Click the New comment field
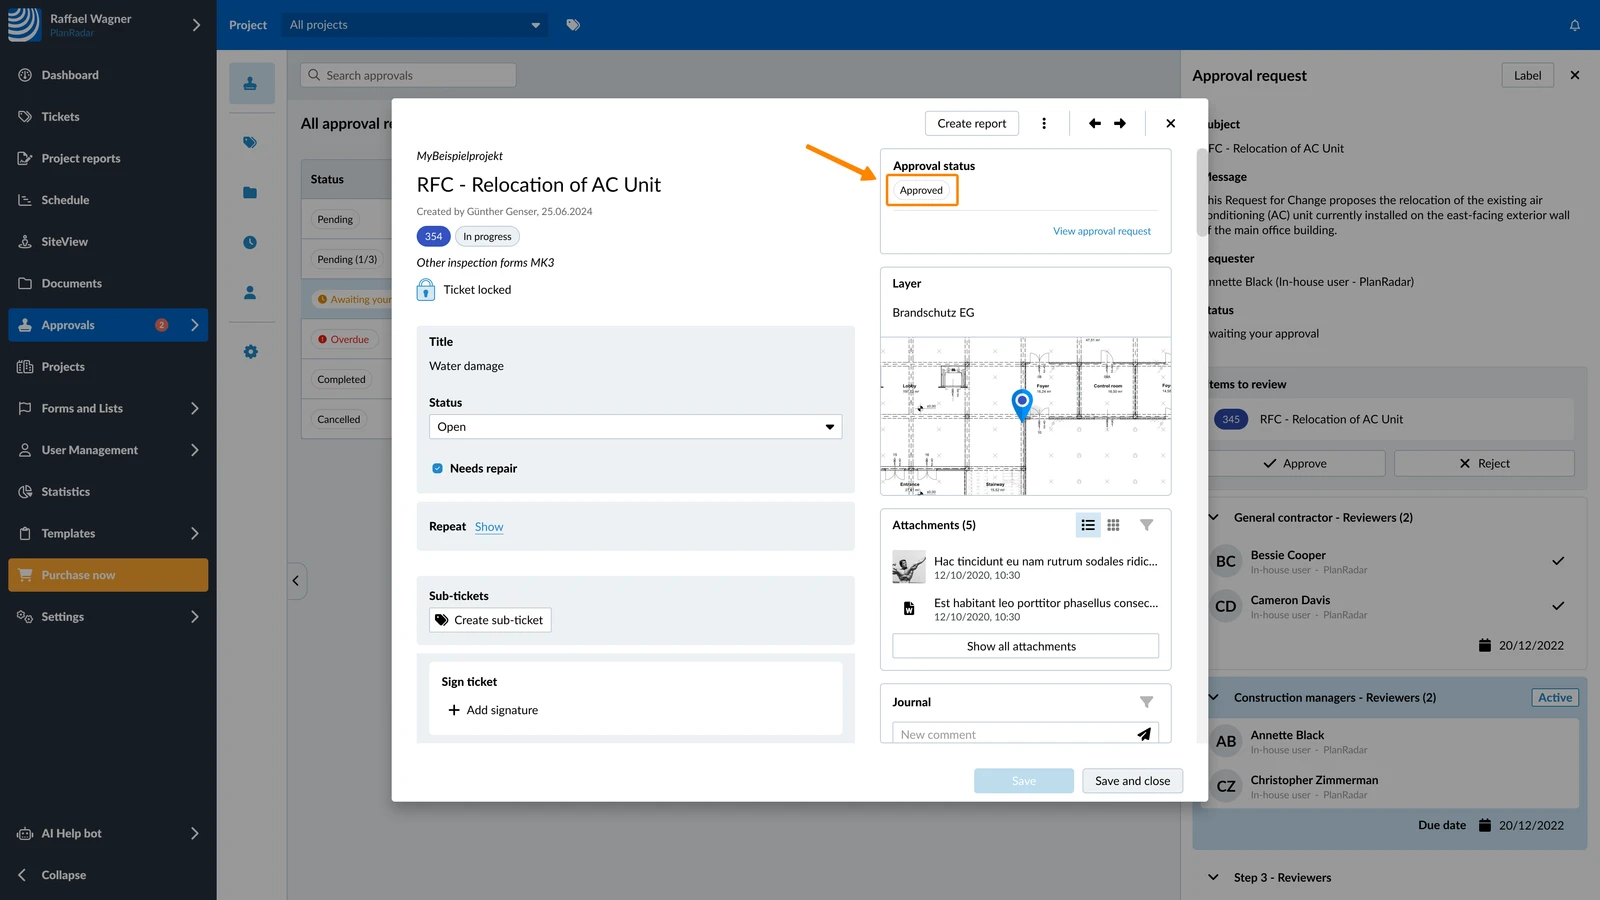1600x900 pixels. (1014, 734)
